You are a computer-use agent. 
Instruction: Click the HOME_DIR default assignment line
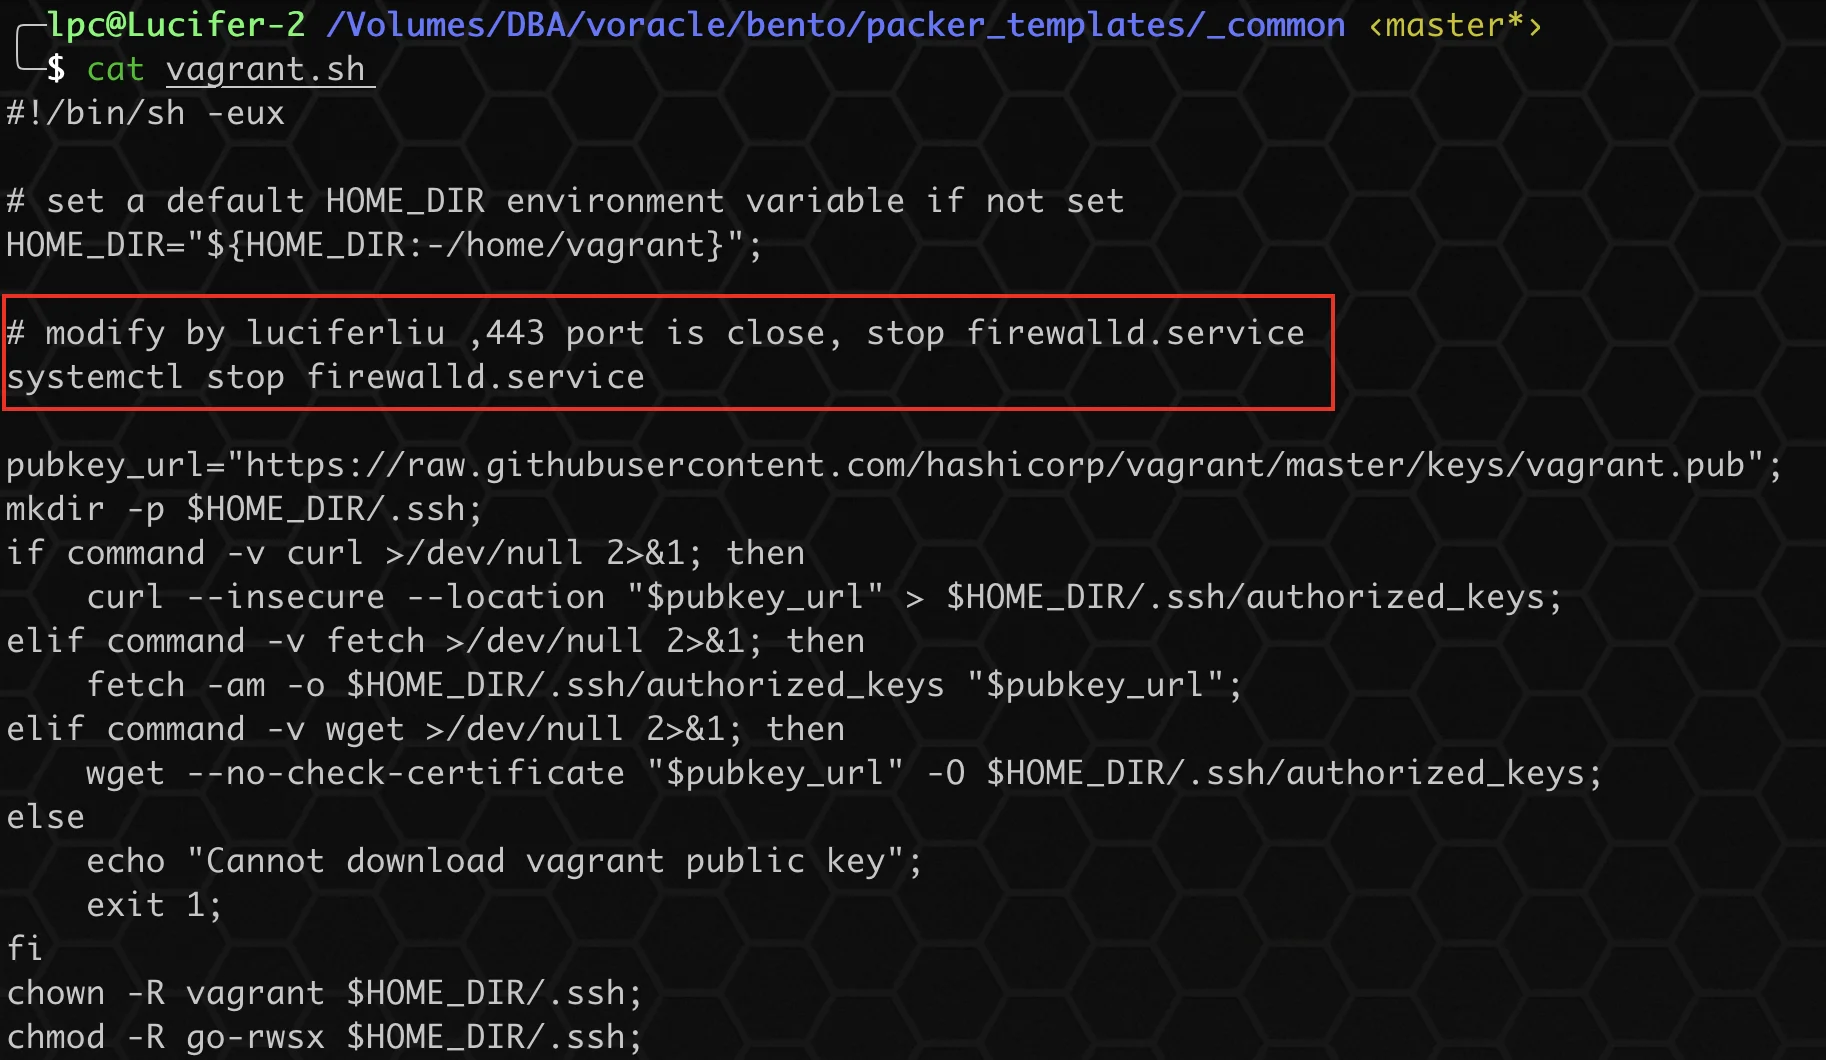[x=384, y=245]
